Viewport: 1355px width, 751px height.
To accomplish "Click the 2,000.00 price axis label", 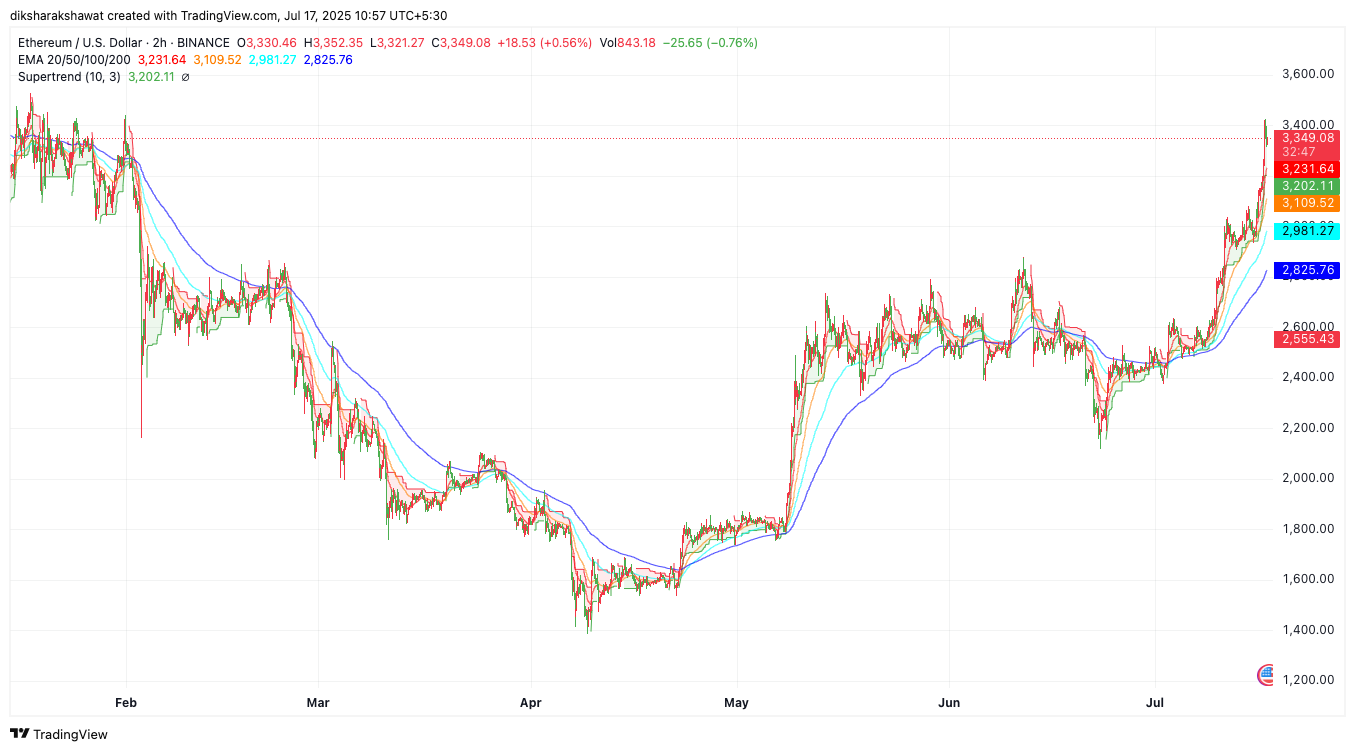I will pos(1308,478).
